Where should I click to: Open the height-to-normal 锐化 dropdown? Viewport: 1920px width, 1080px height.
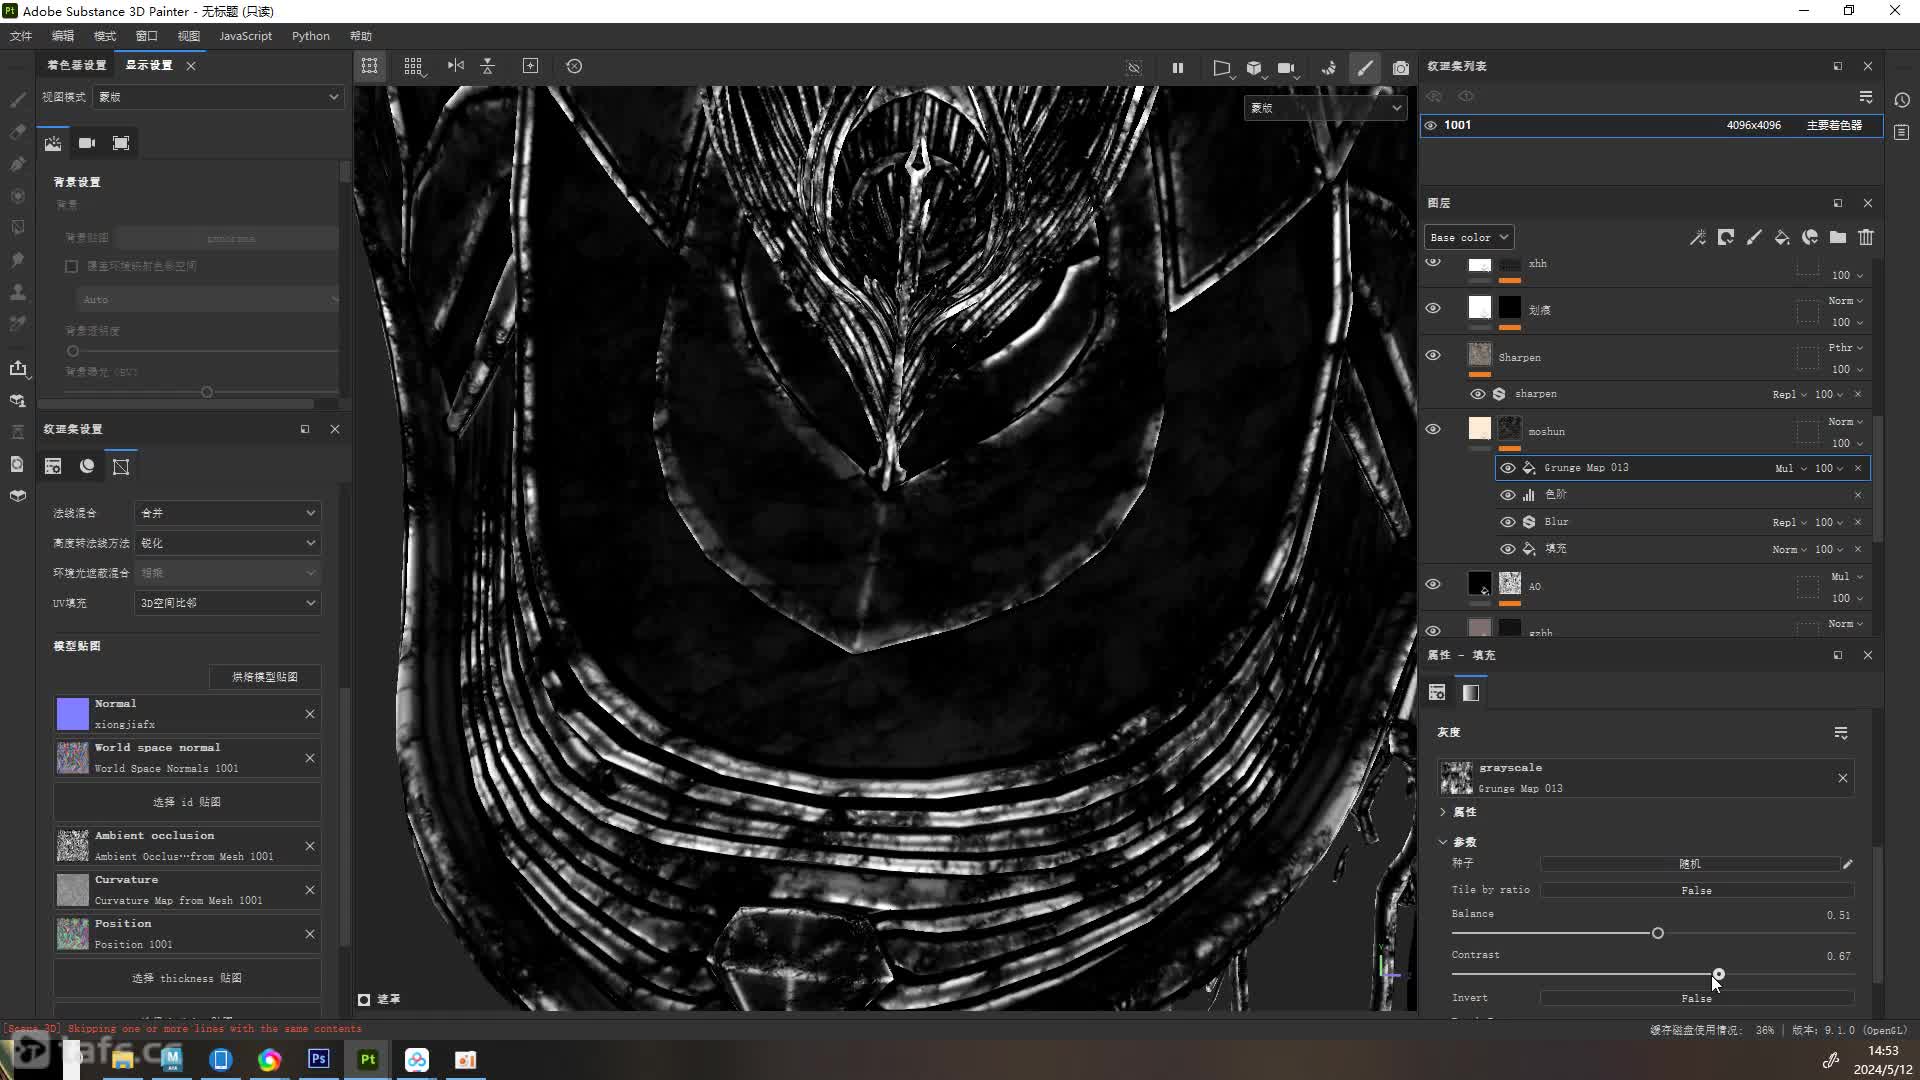click(x=228, y=543)
